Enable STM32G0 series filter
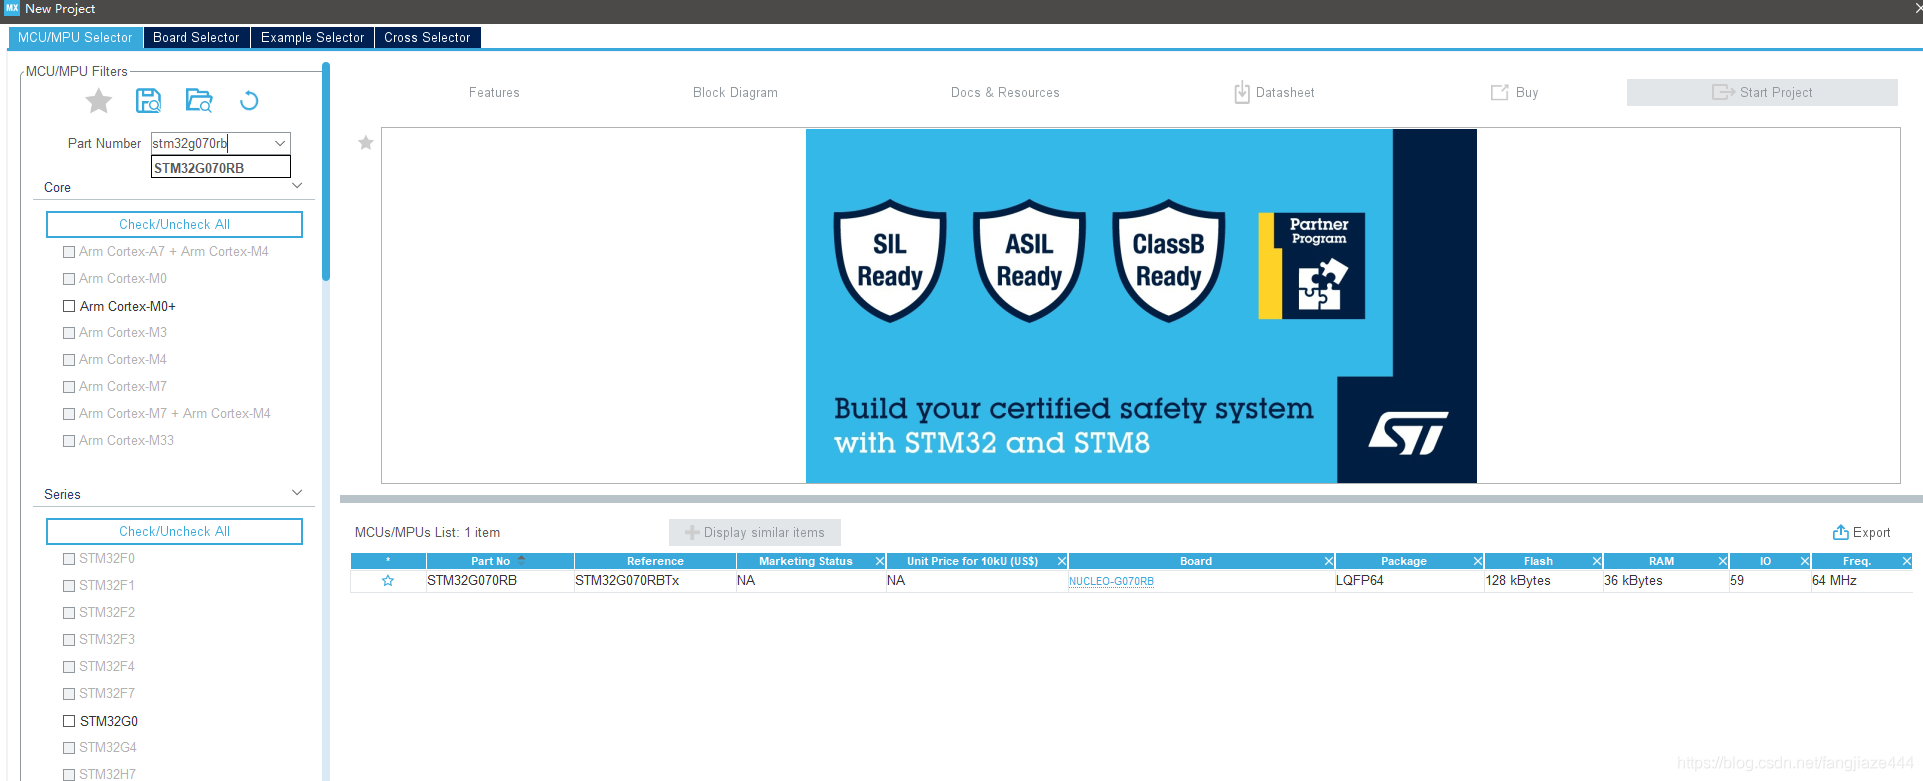 69,721
